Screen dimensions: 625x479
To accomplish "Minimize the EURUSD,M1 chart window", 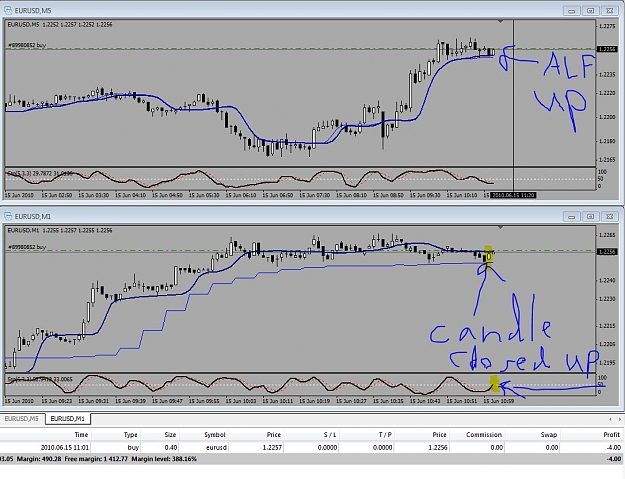I will 572,216.
